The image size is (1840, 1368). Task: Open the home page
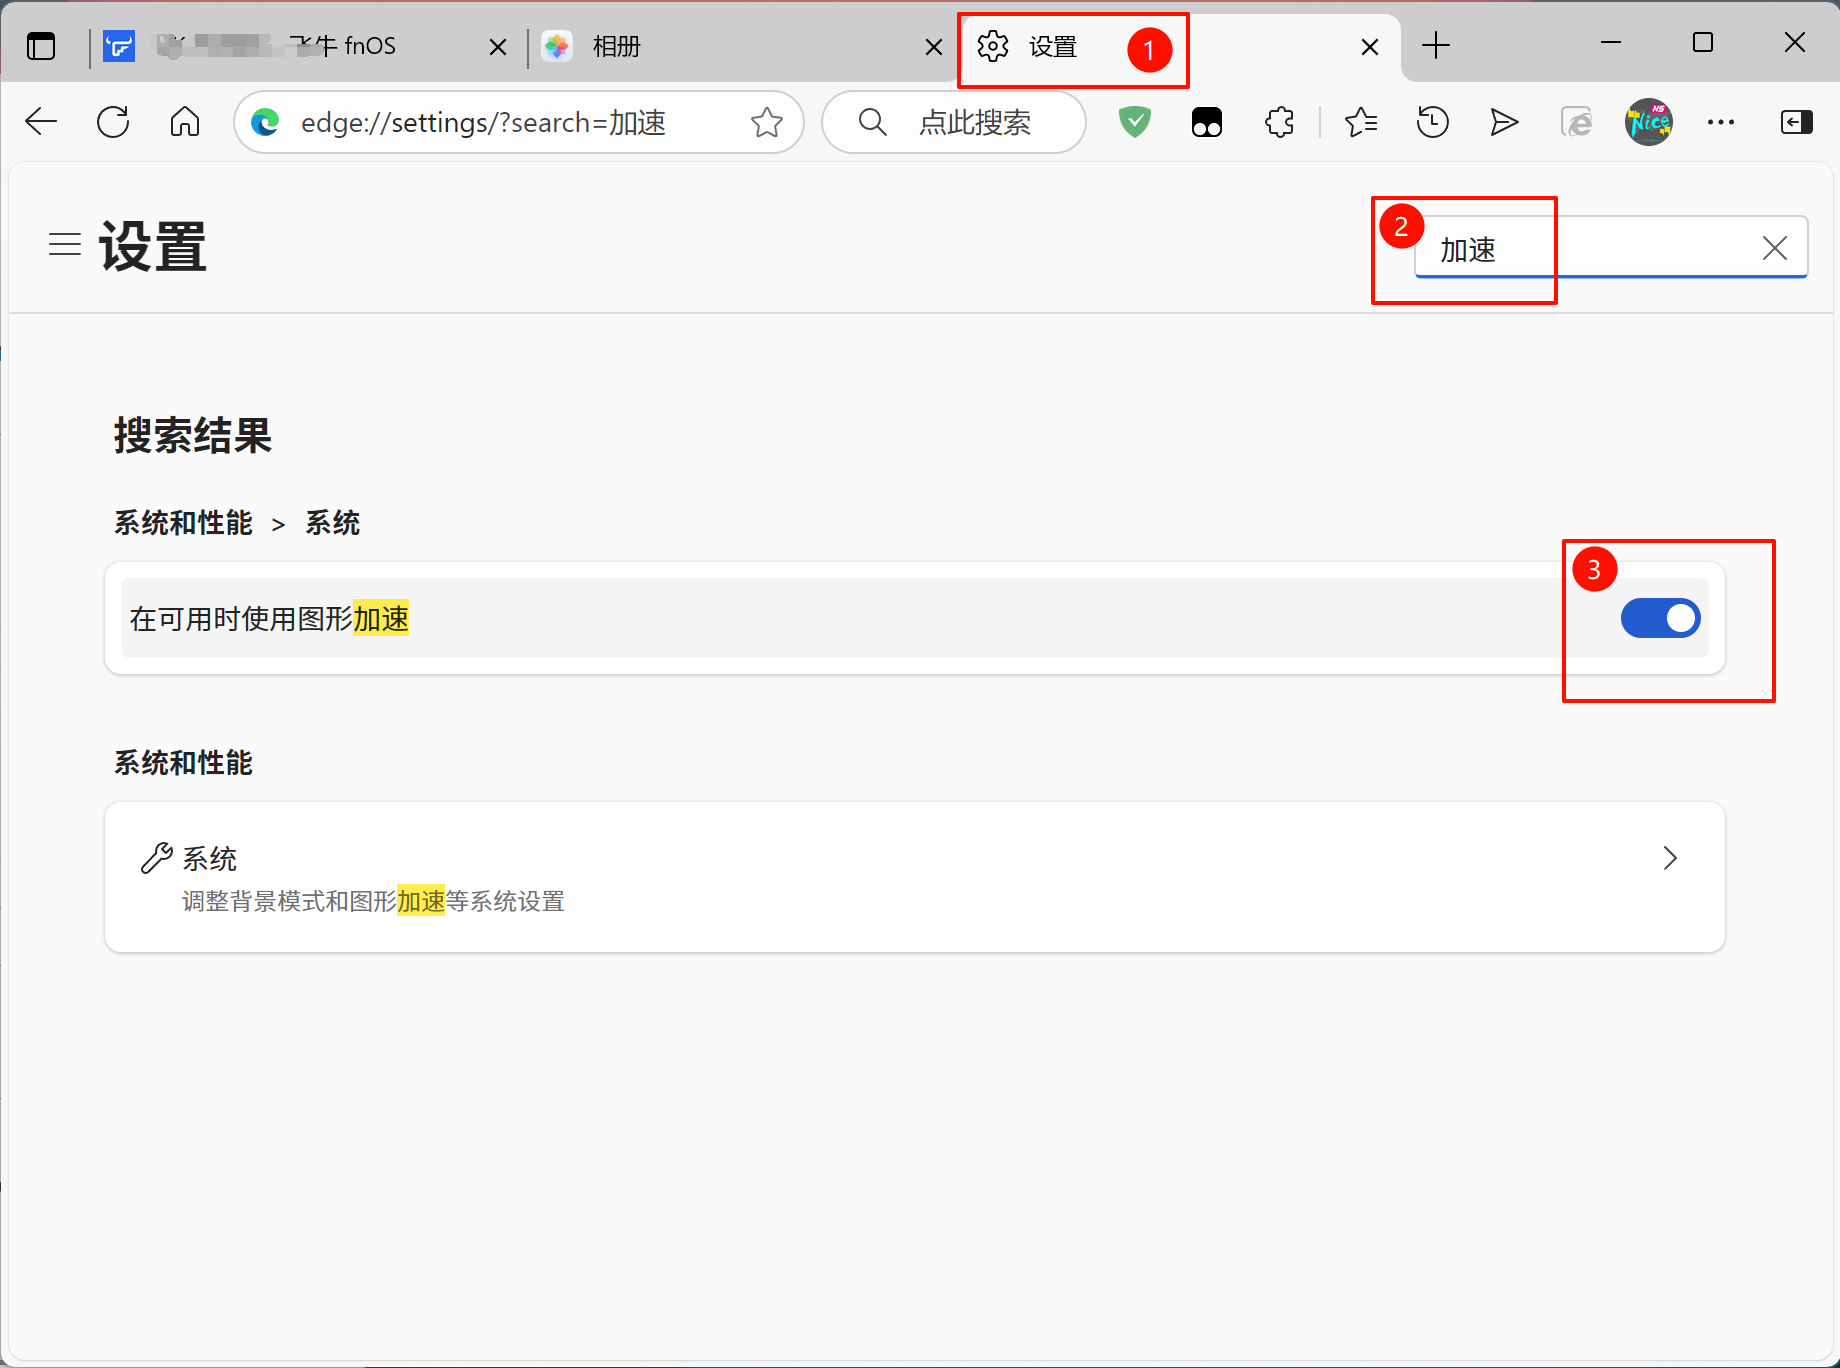coord(185,122)
